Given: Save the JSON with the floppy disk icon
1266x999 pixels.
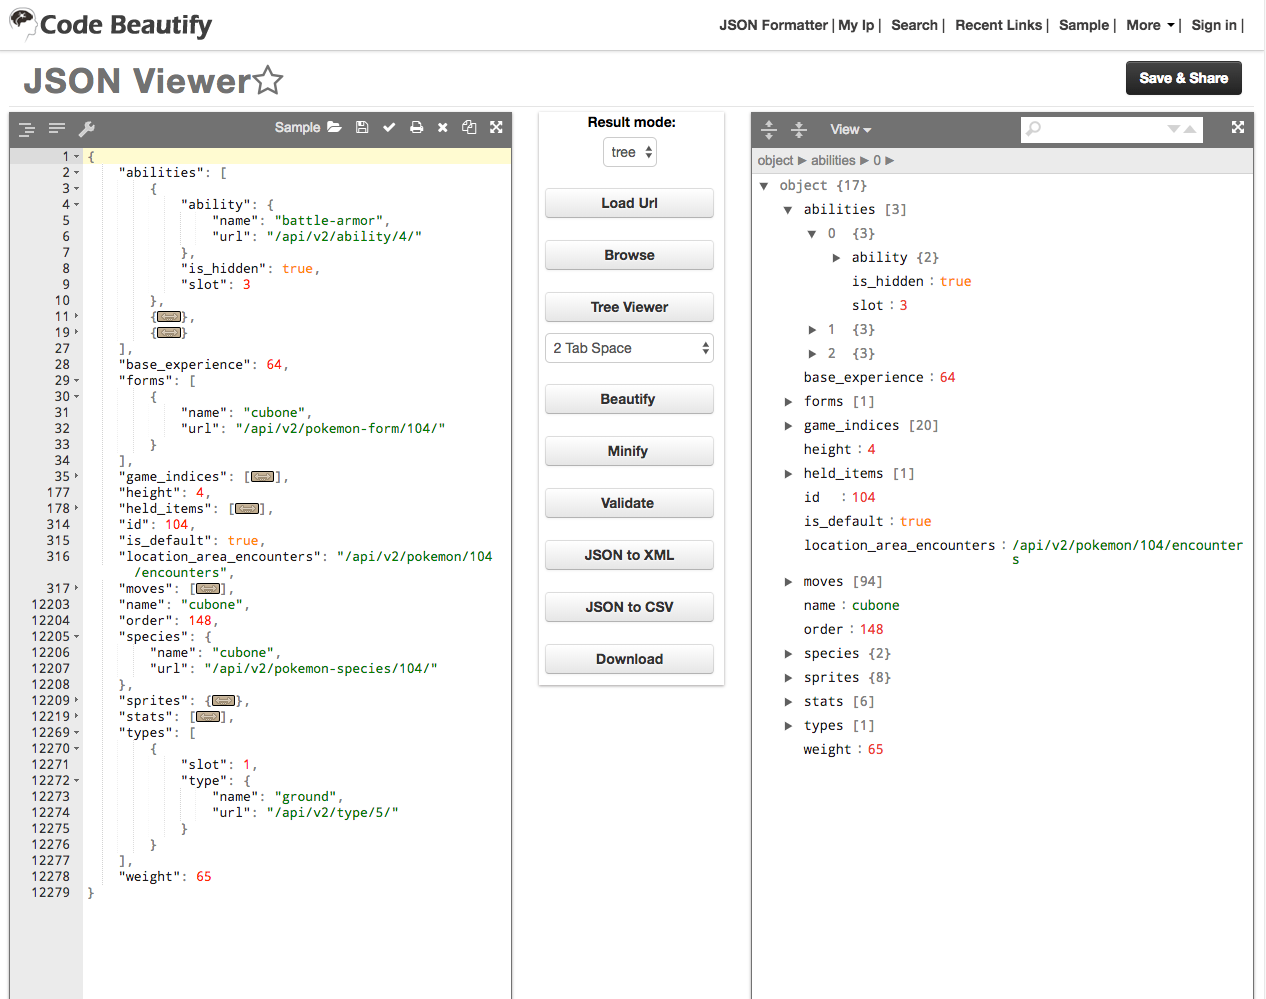Looking at the screenshot, I should click(x=362, y=127).
